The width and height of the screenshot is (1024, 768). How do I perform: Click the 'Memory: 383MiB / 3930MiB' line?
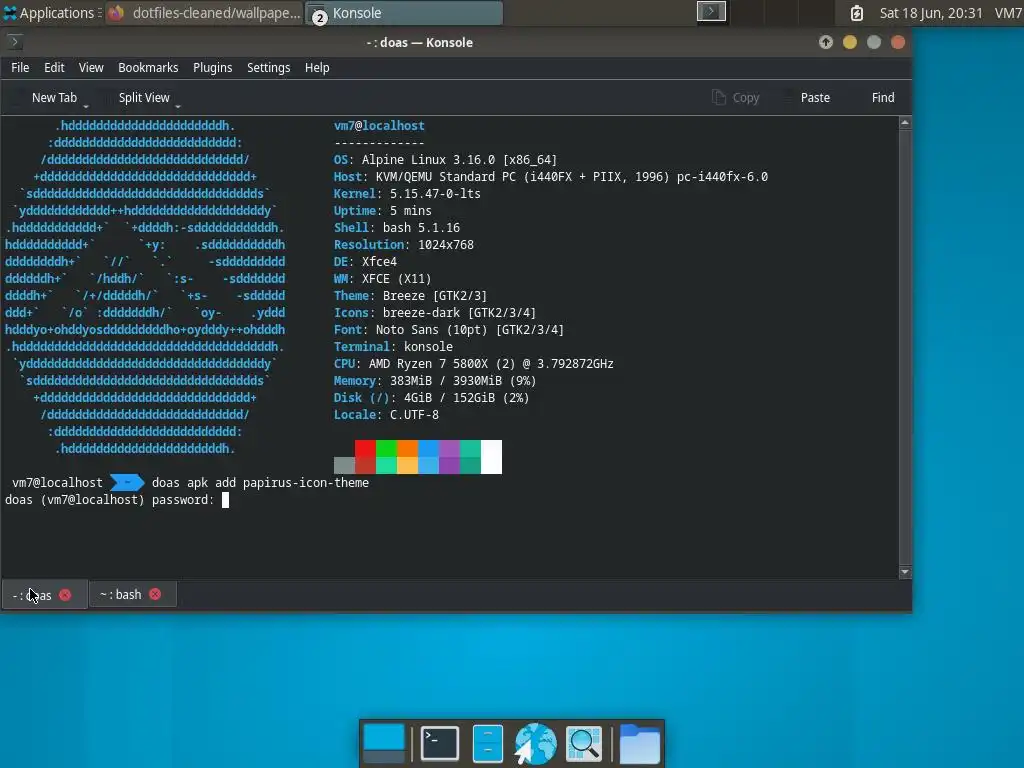click(x=435, y=380)
